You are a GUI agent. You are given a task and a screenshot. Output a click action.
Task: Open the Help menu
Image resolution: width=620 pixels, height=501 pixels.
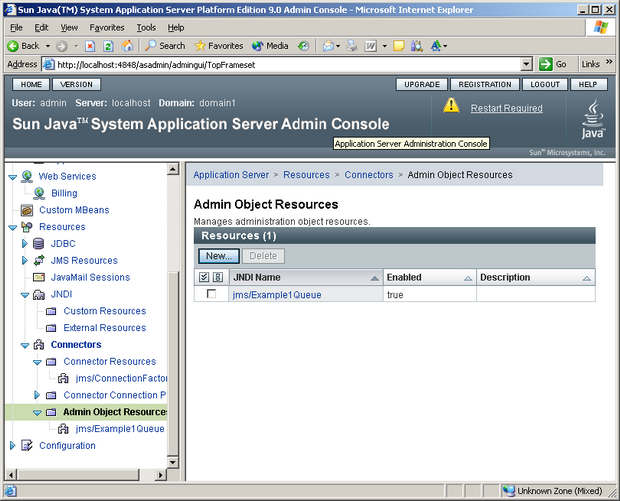pyautogui.click(x=176, y=28)
